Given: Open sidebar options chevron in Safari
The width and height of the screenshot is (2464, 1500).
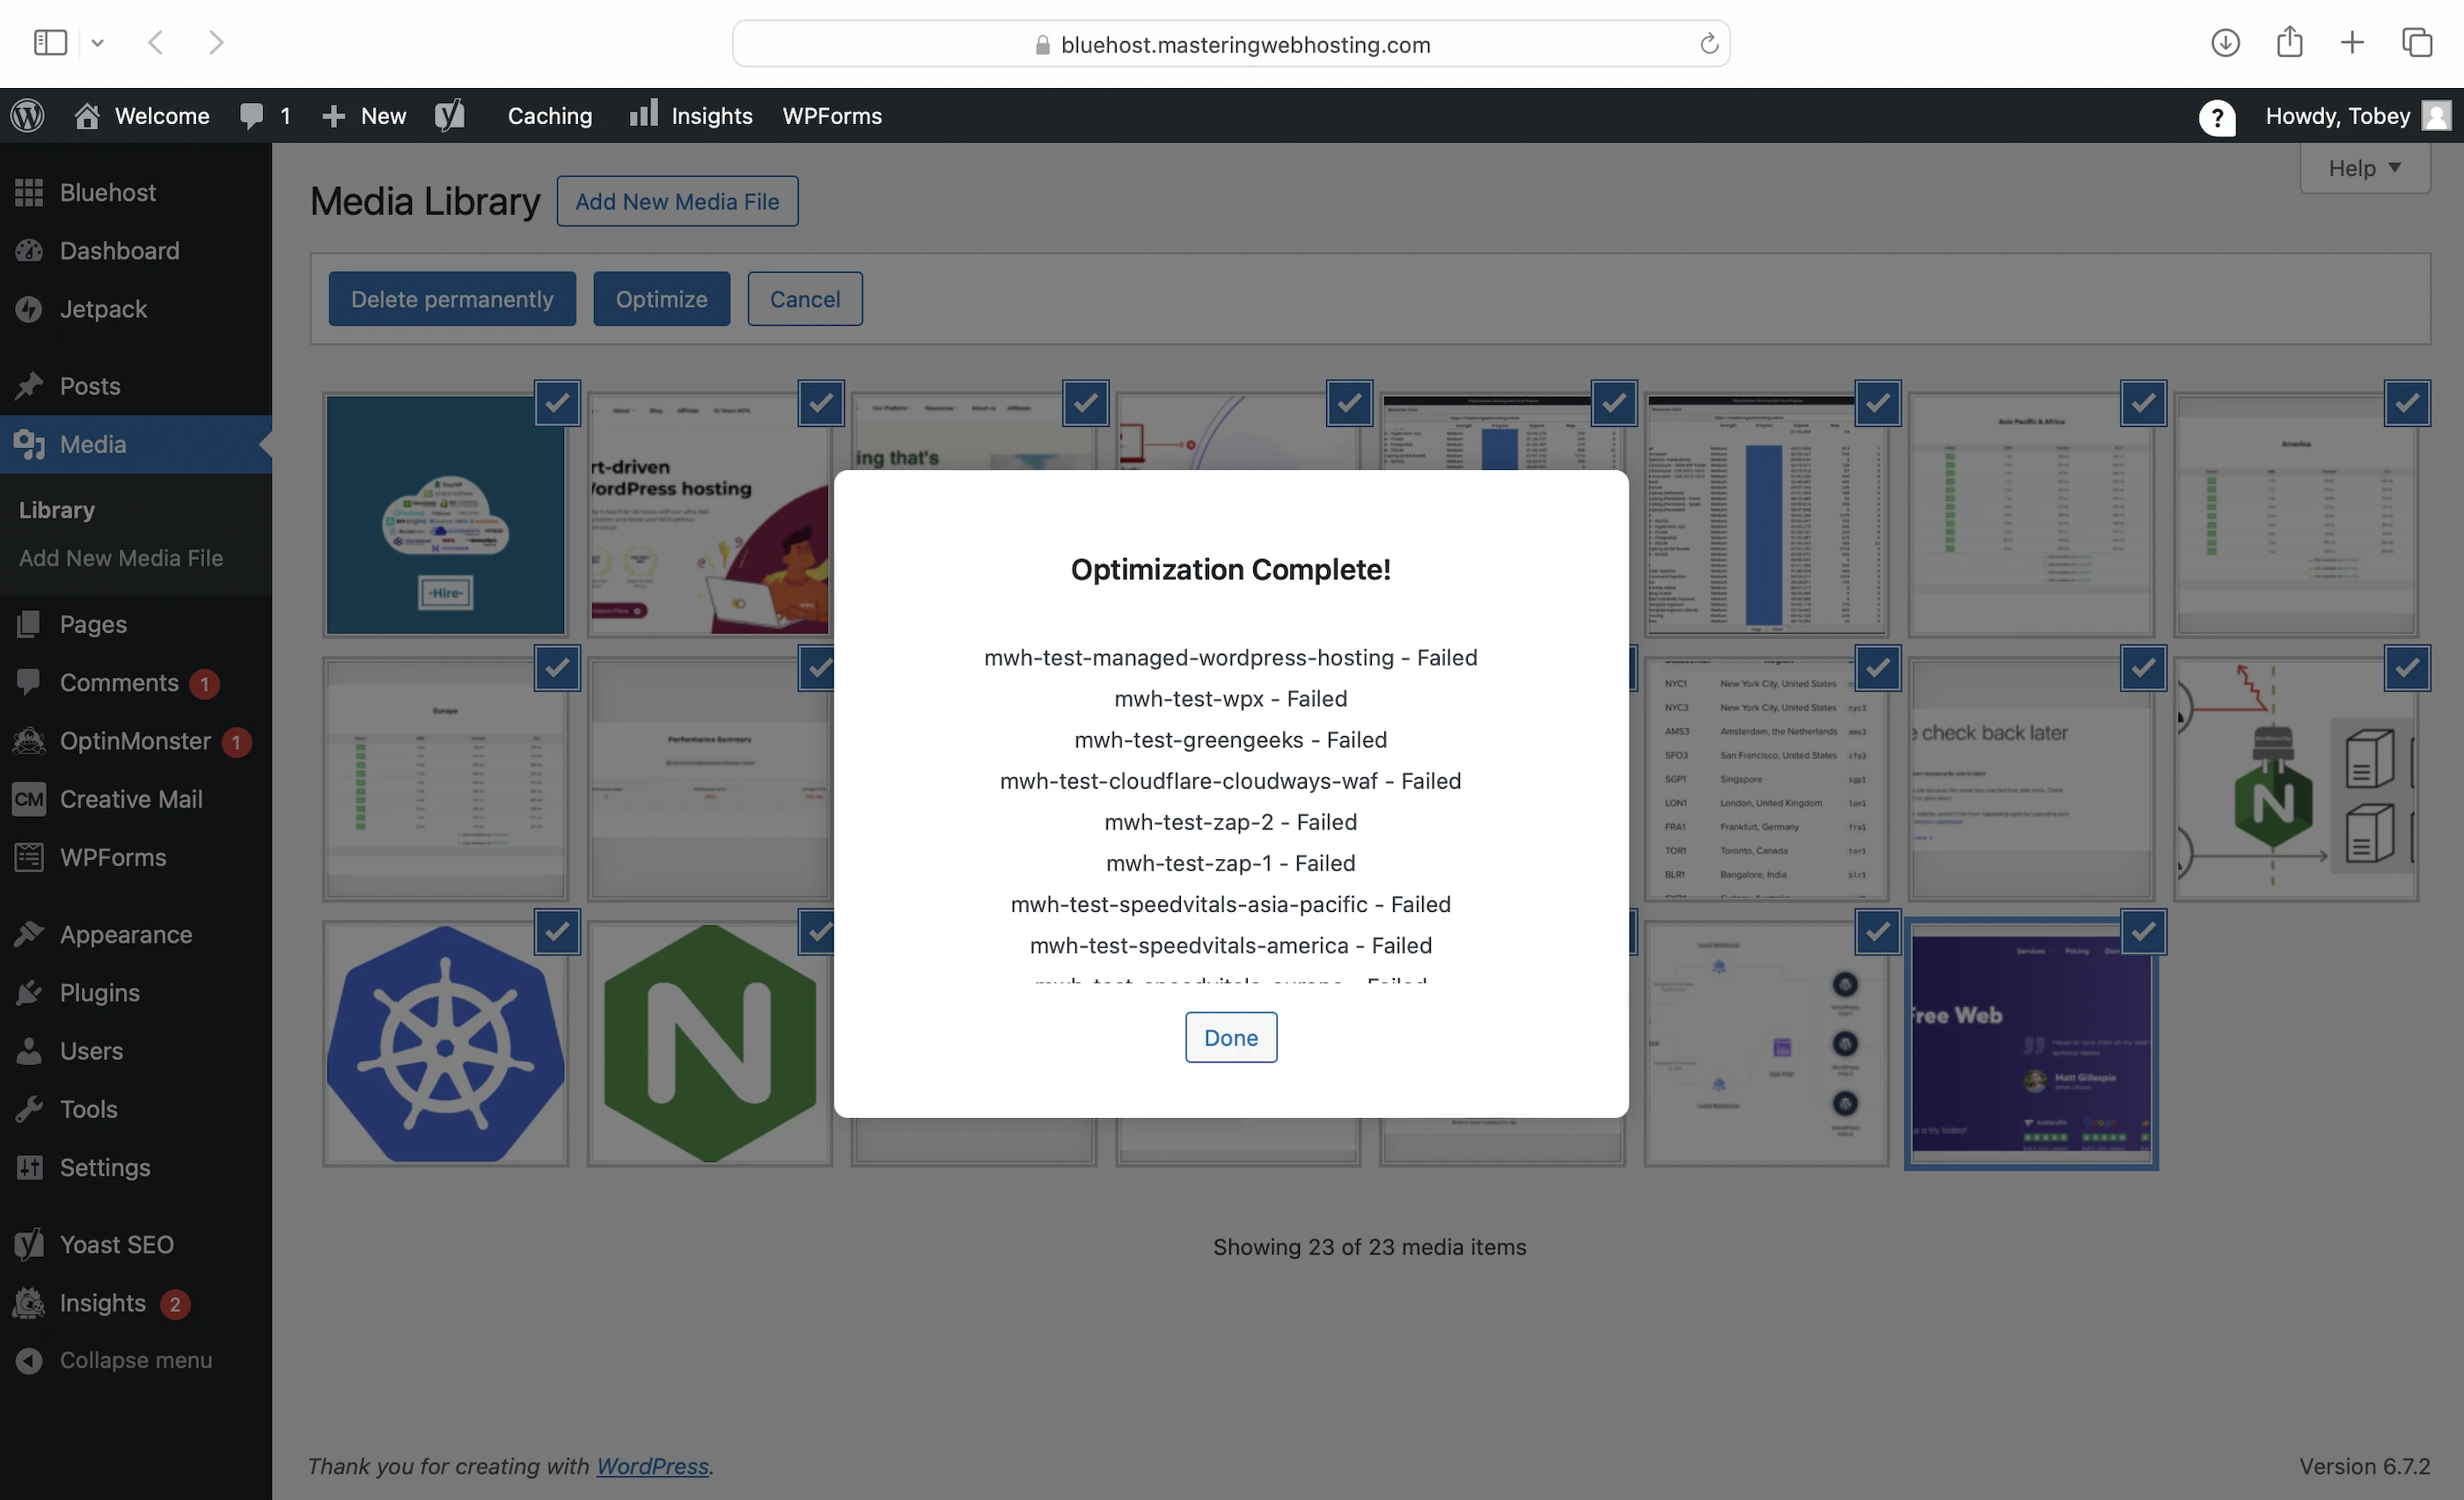Looking at the screenshot, I should tap(98, 43).
